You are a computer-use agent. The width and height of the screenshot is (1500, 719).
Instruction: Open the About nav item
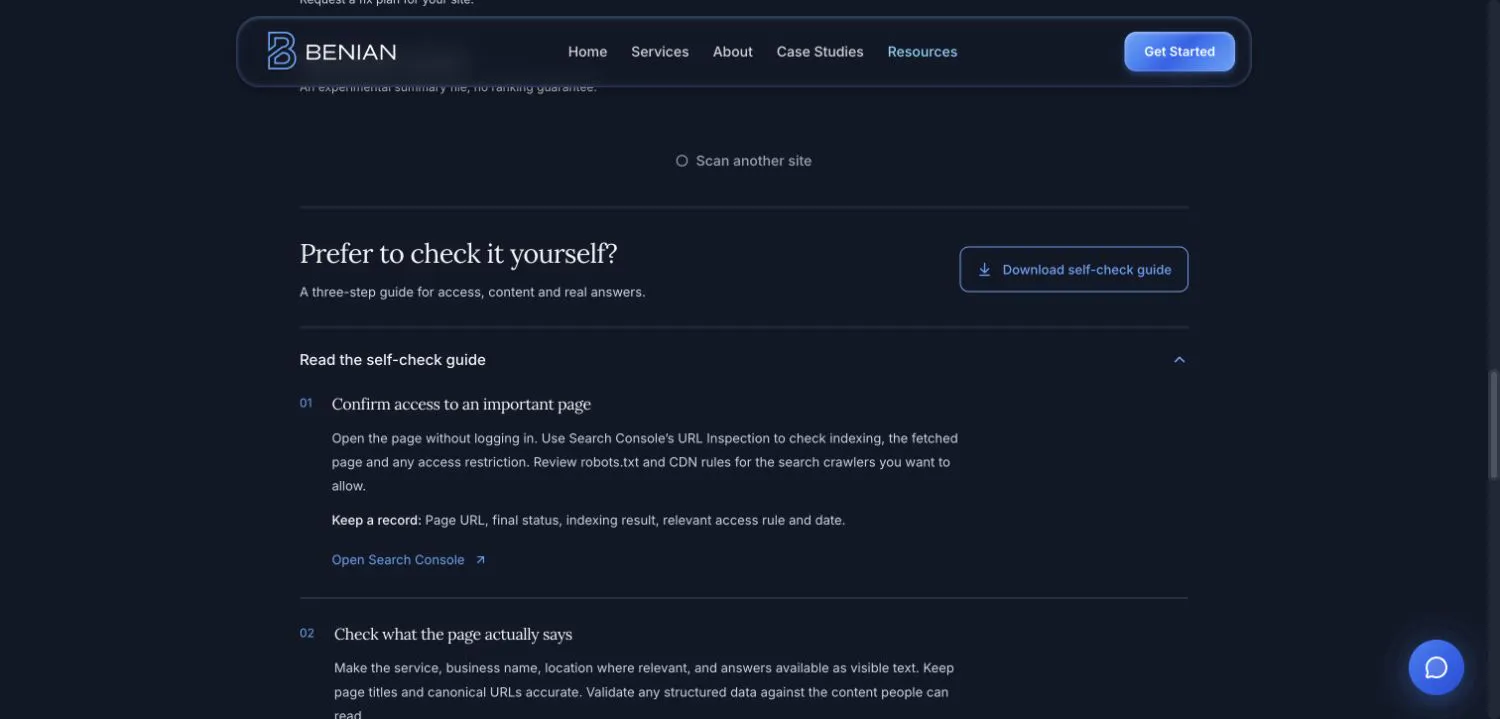coord(733,52)
